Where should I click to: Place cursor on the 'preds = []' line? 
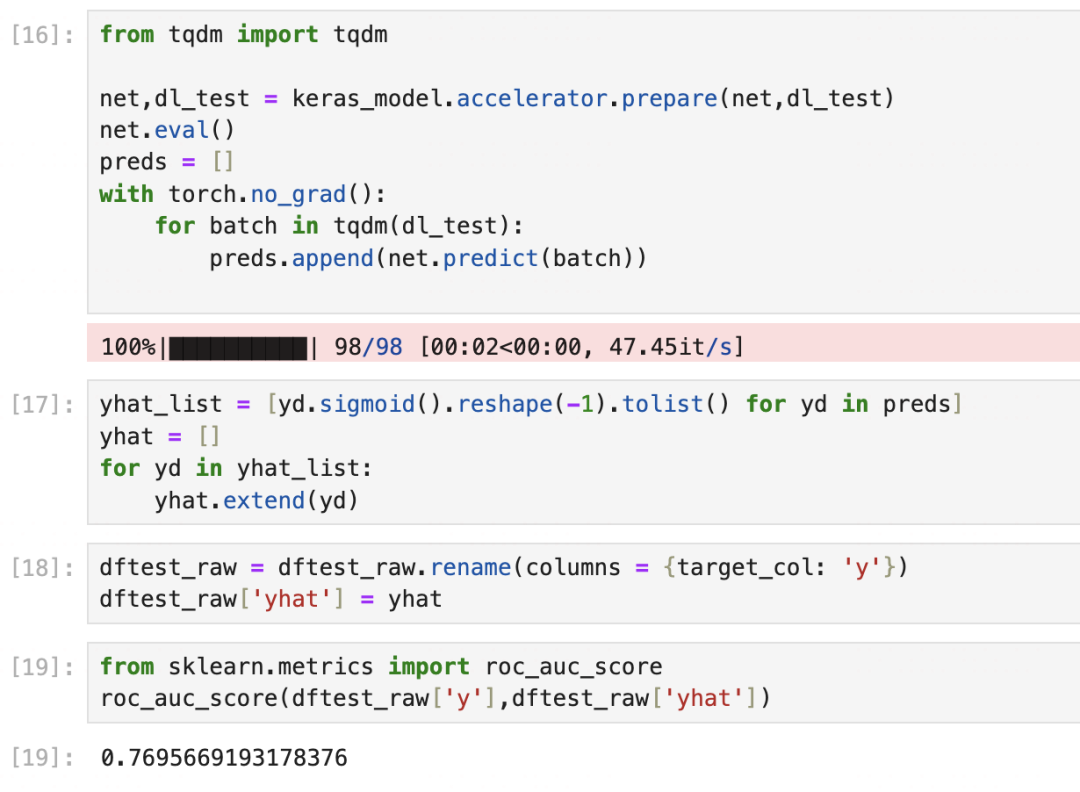pyautogui.click(x=166, y=162)
